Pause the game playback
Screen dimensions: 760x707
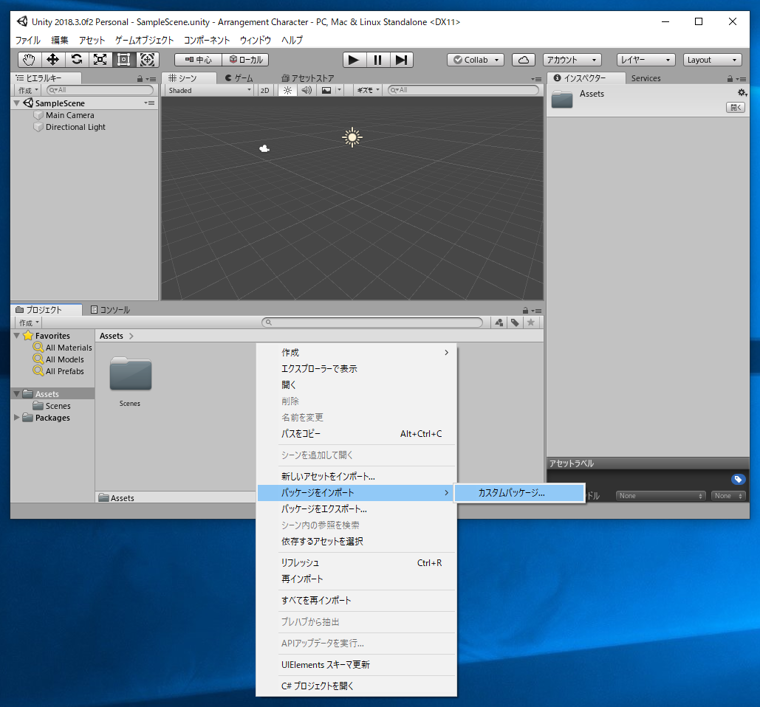pyautogui.click(x=378, y=60)
